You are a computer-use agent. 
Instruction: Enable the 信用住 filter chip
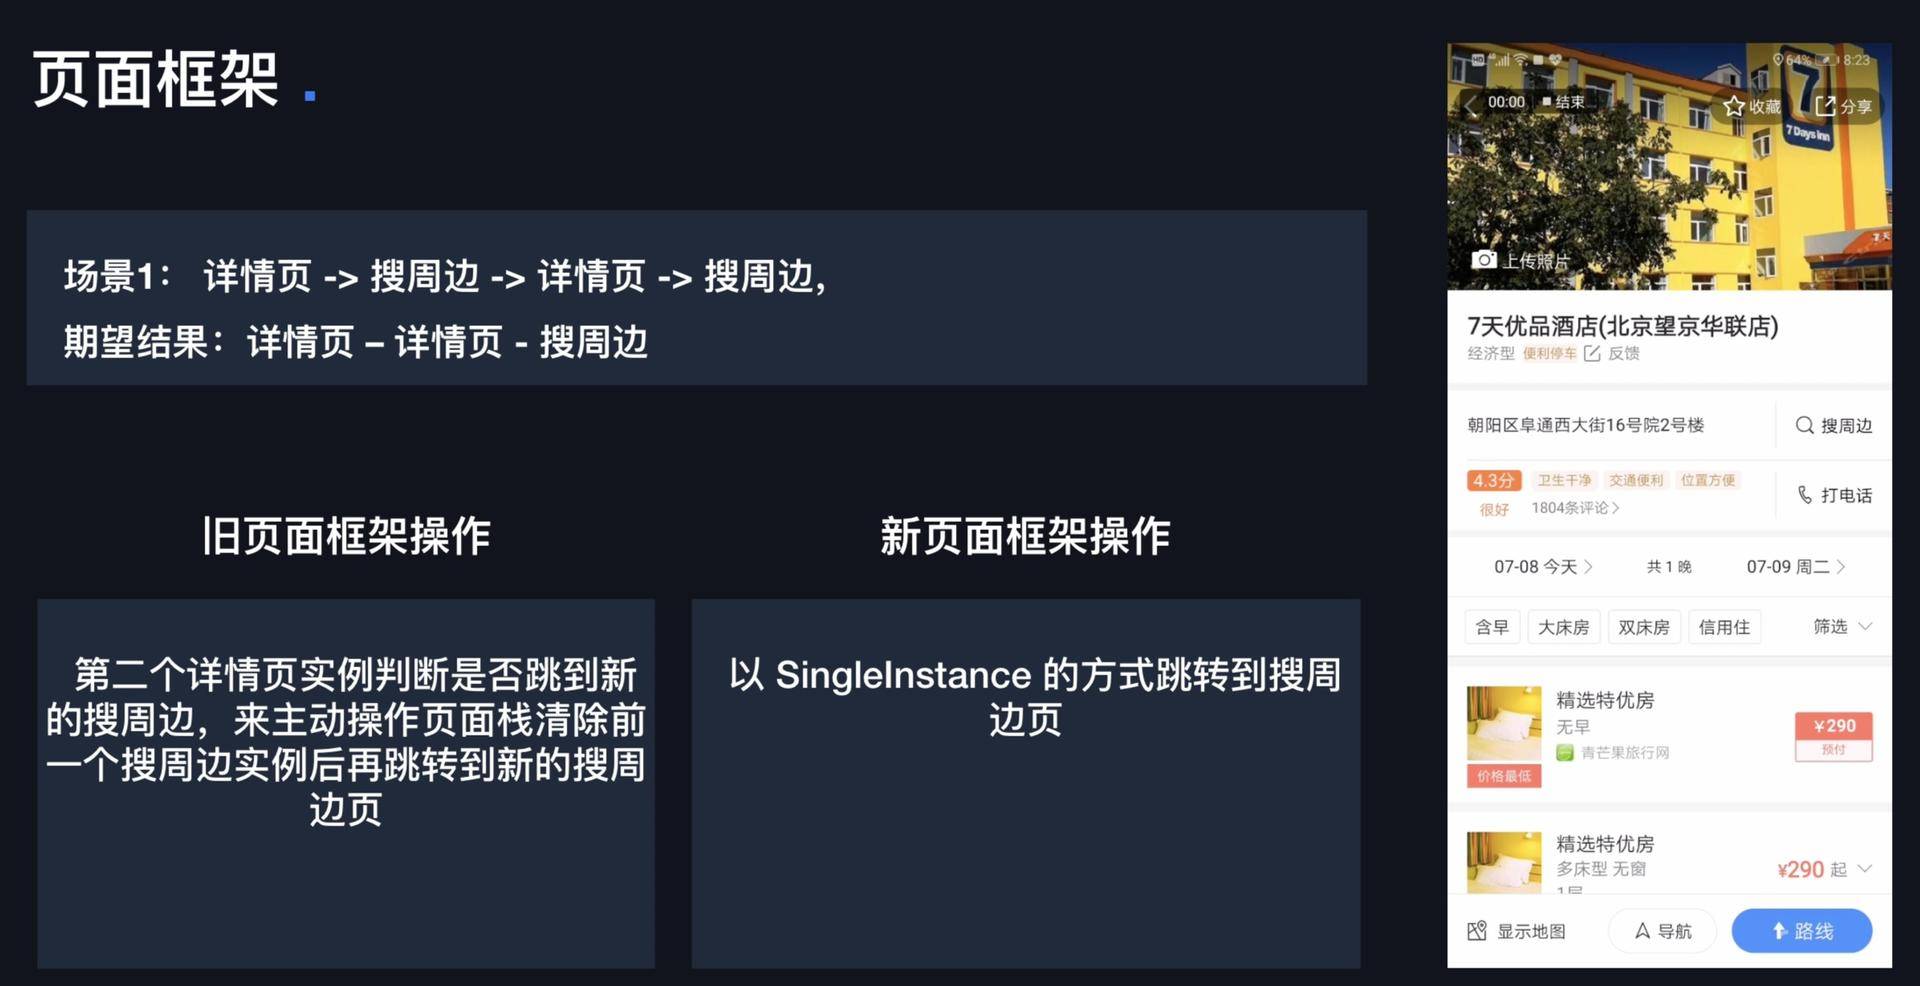pos(1724,627)
